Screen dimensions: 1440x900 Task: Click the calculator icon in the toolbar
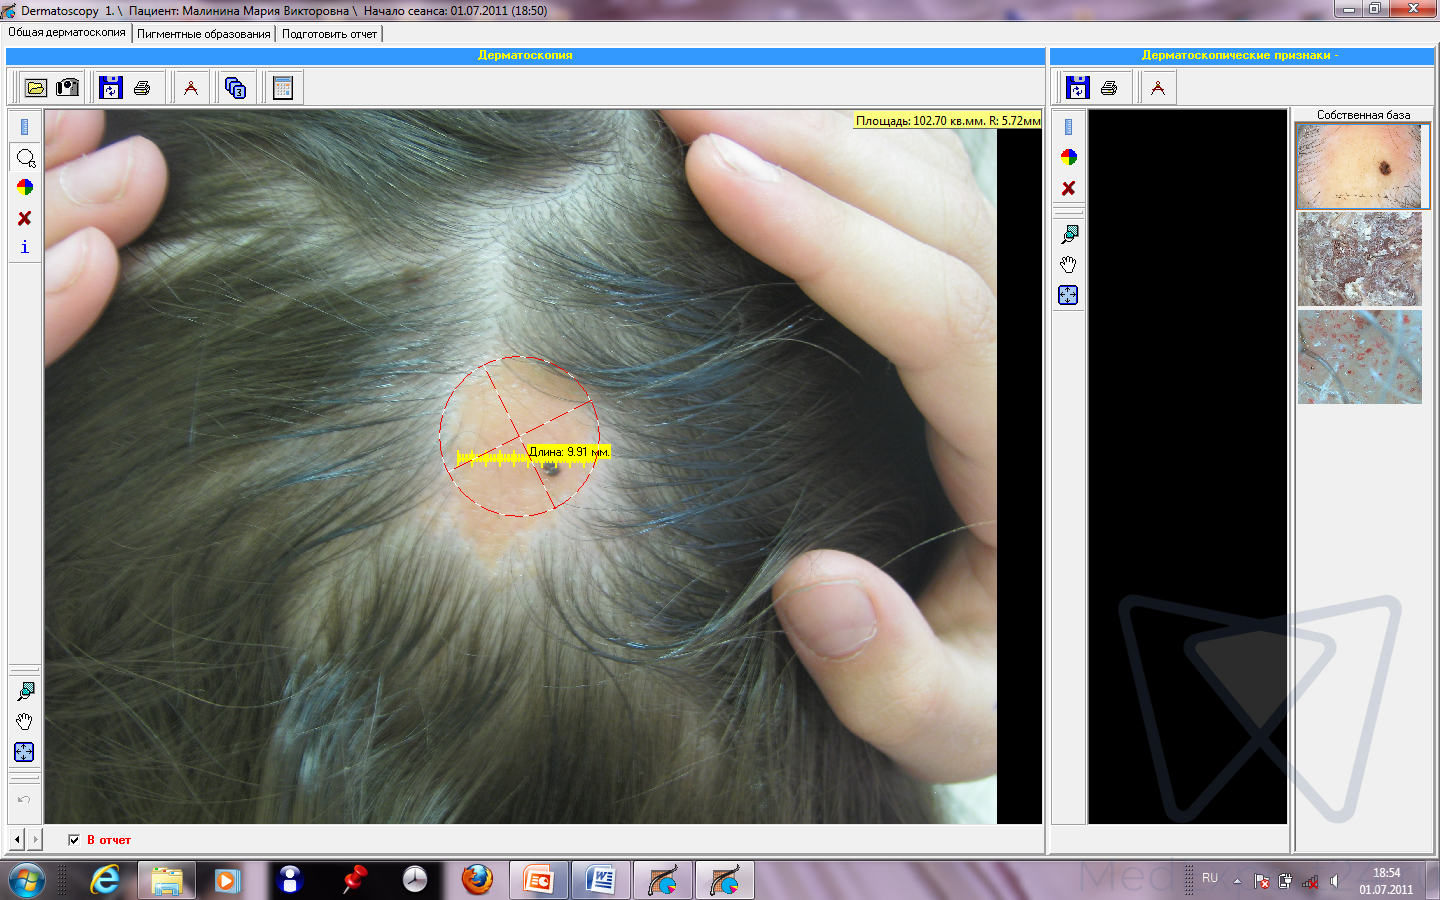[x=283, y=88]
